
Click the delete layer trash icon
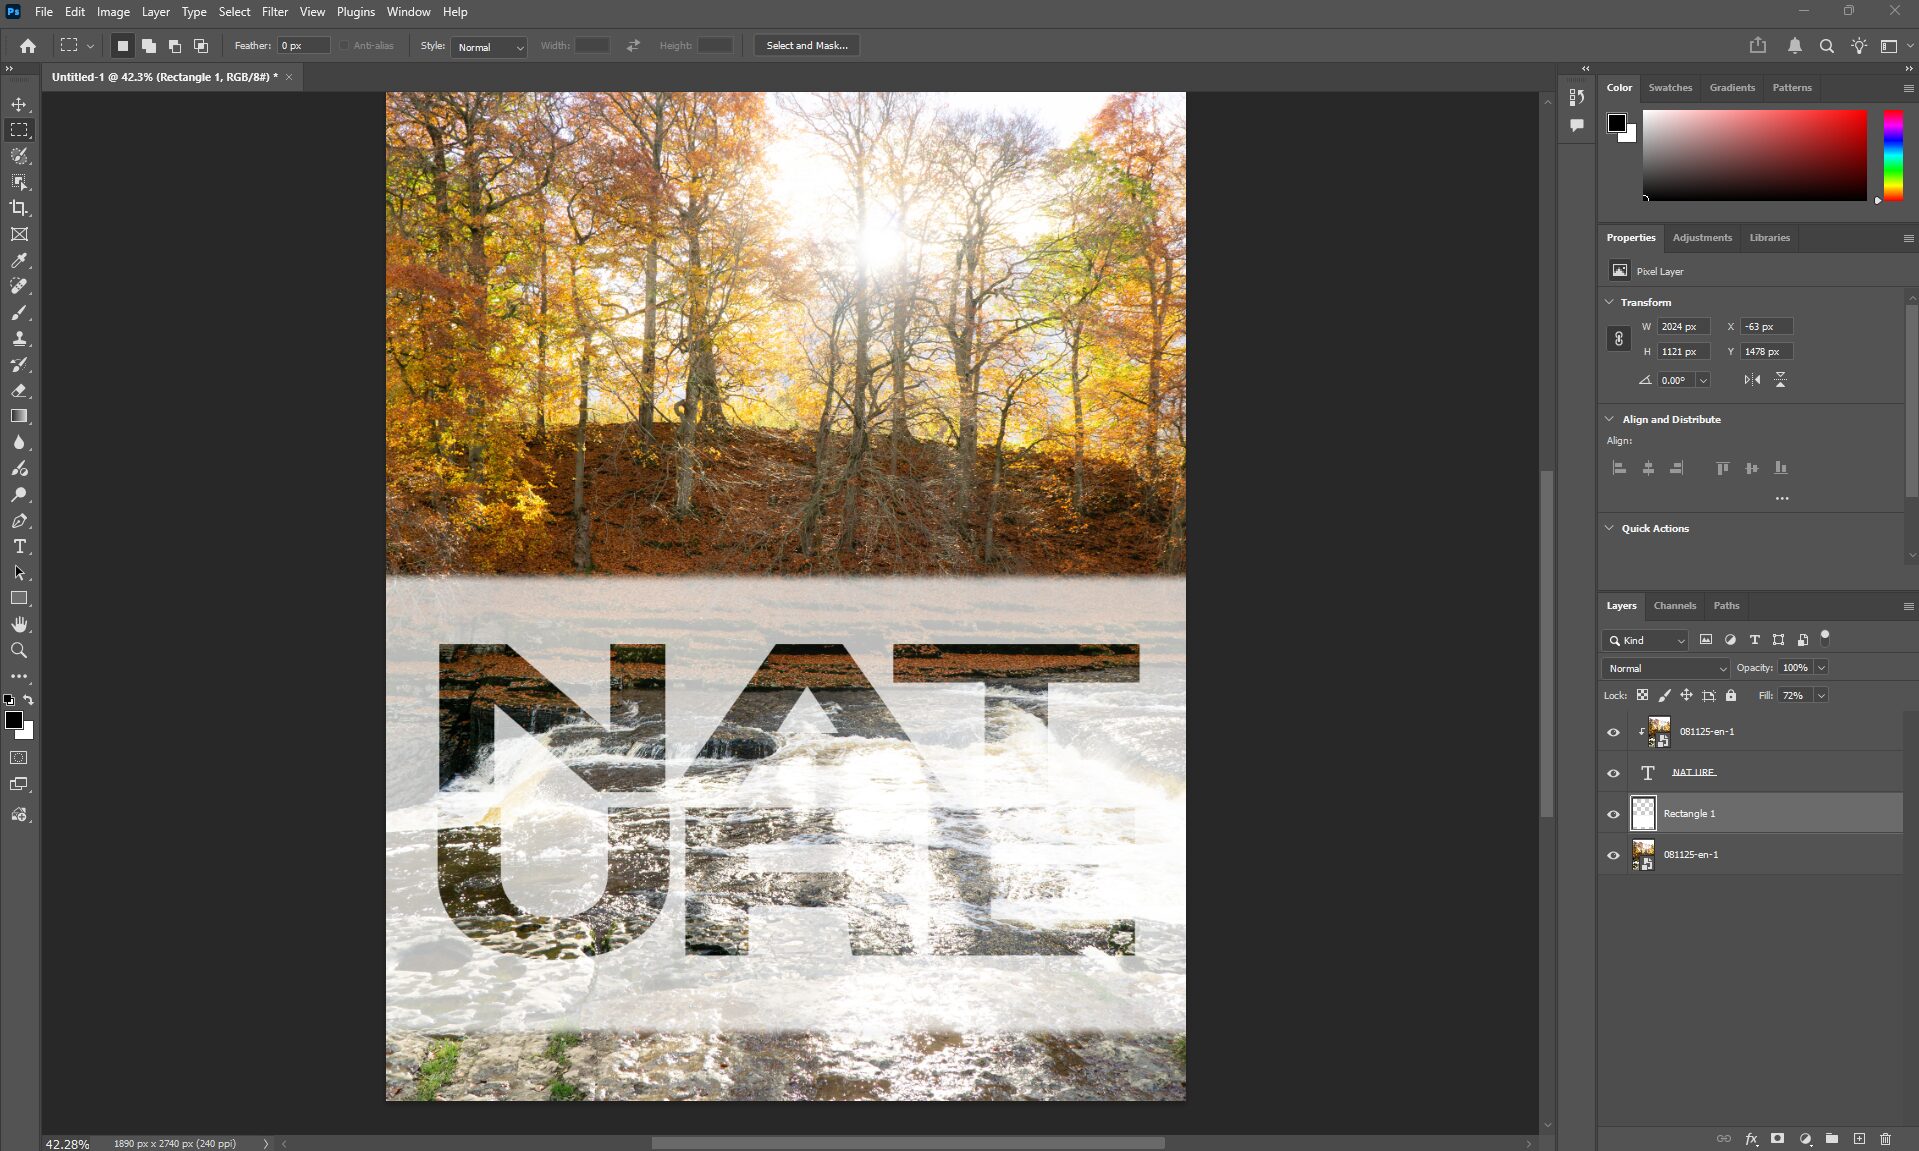[1885, 1138]
